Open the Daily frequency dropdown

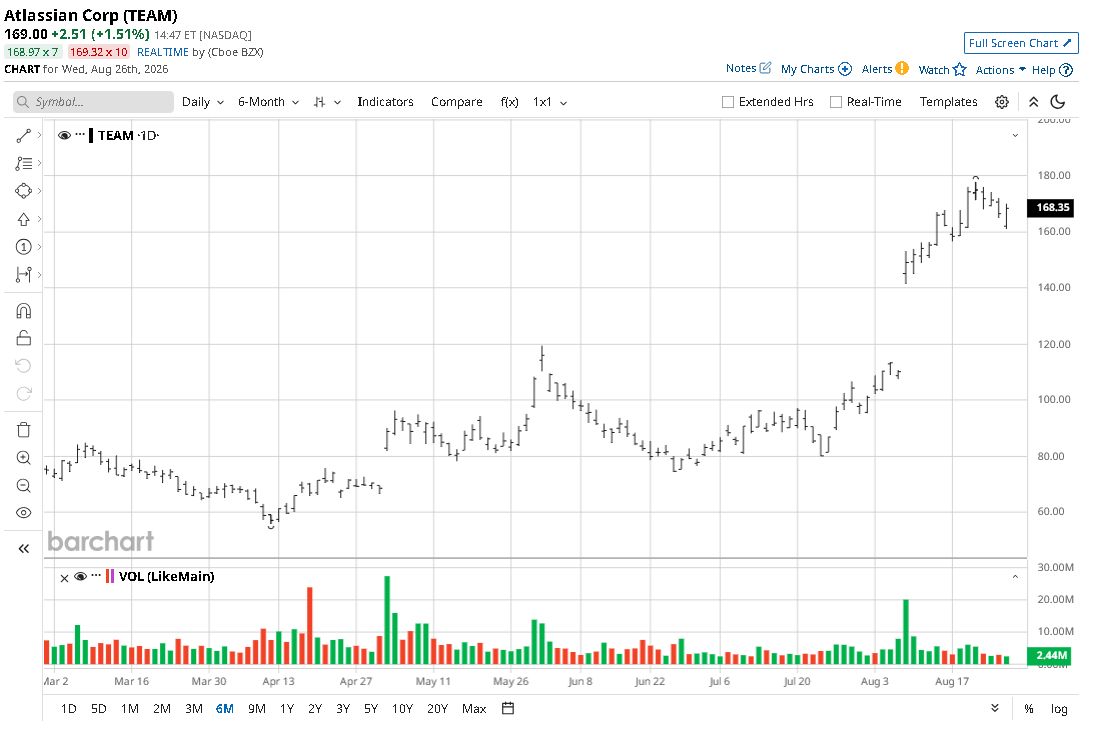pos(203,102)
